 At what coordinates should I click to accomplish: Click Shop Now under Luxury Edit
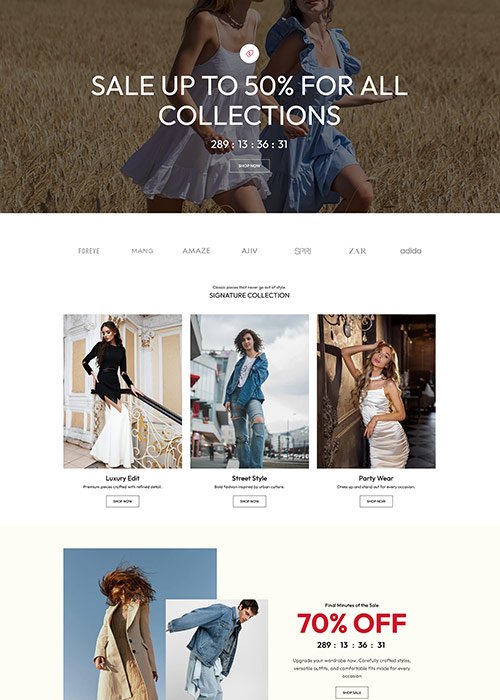(x=123, y=501)
